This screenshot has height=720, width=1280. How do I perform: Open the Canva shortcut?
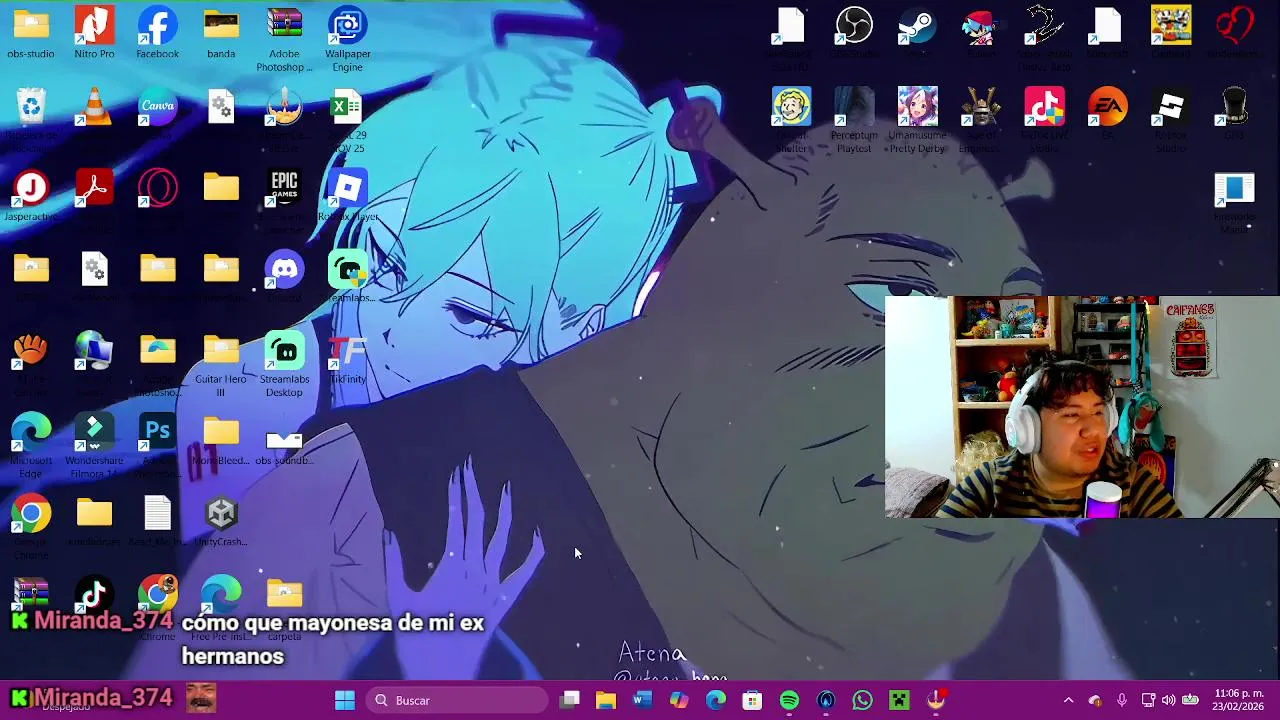coord(157,106)
